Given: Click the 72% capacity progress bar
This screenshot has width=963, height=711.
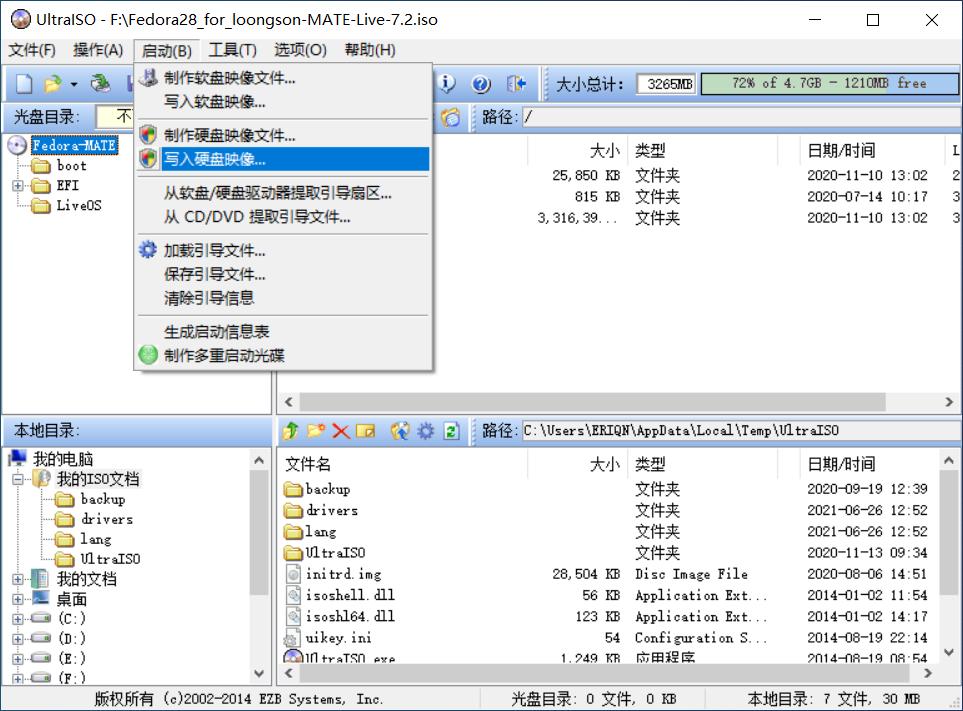Looking at the screenshot, I should coord(828,83).
